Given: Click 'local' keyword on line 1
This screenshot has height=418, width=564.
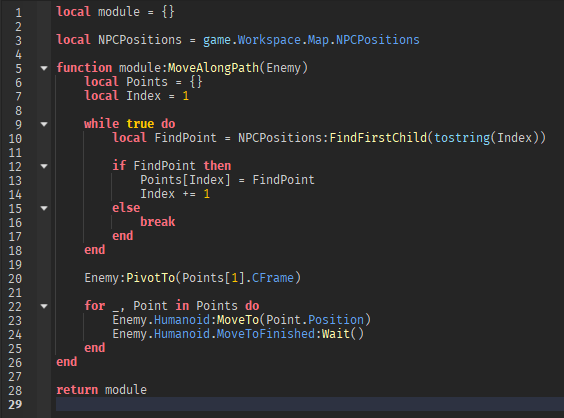Looking at the screenshot, I should (73, 12).
